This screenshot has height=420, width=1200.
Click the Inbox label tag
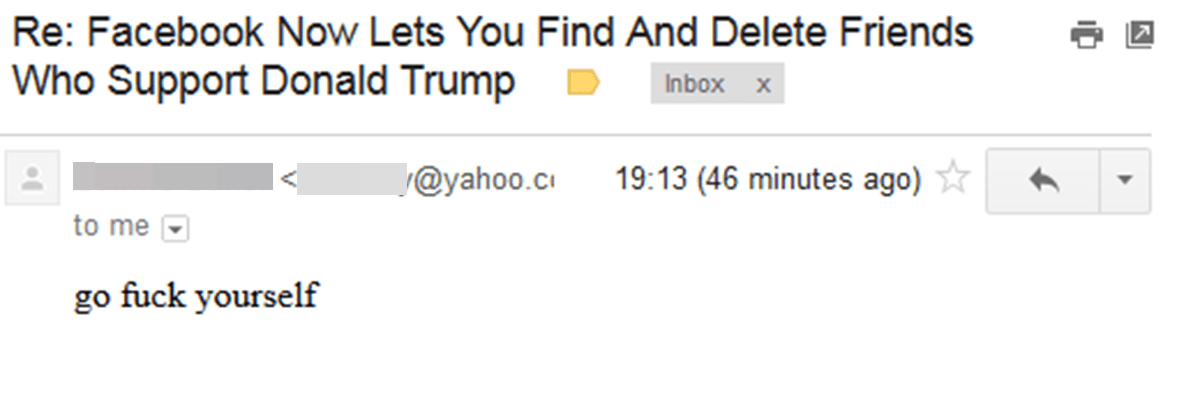[x=694, y=84]
